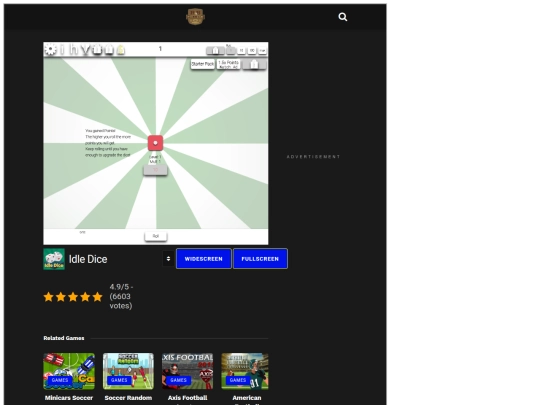Click the site logo in the header

(195, 17)
